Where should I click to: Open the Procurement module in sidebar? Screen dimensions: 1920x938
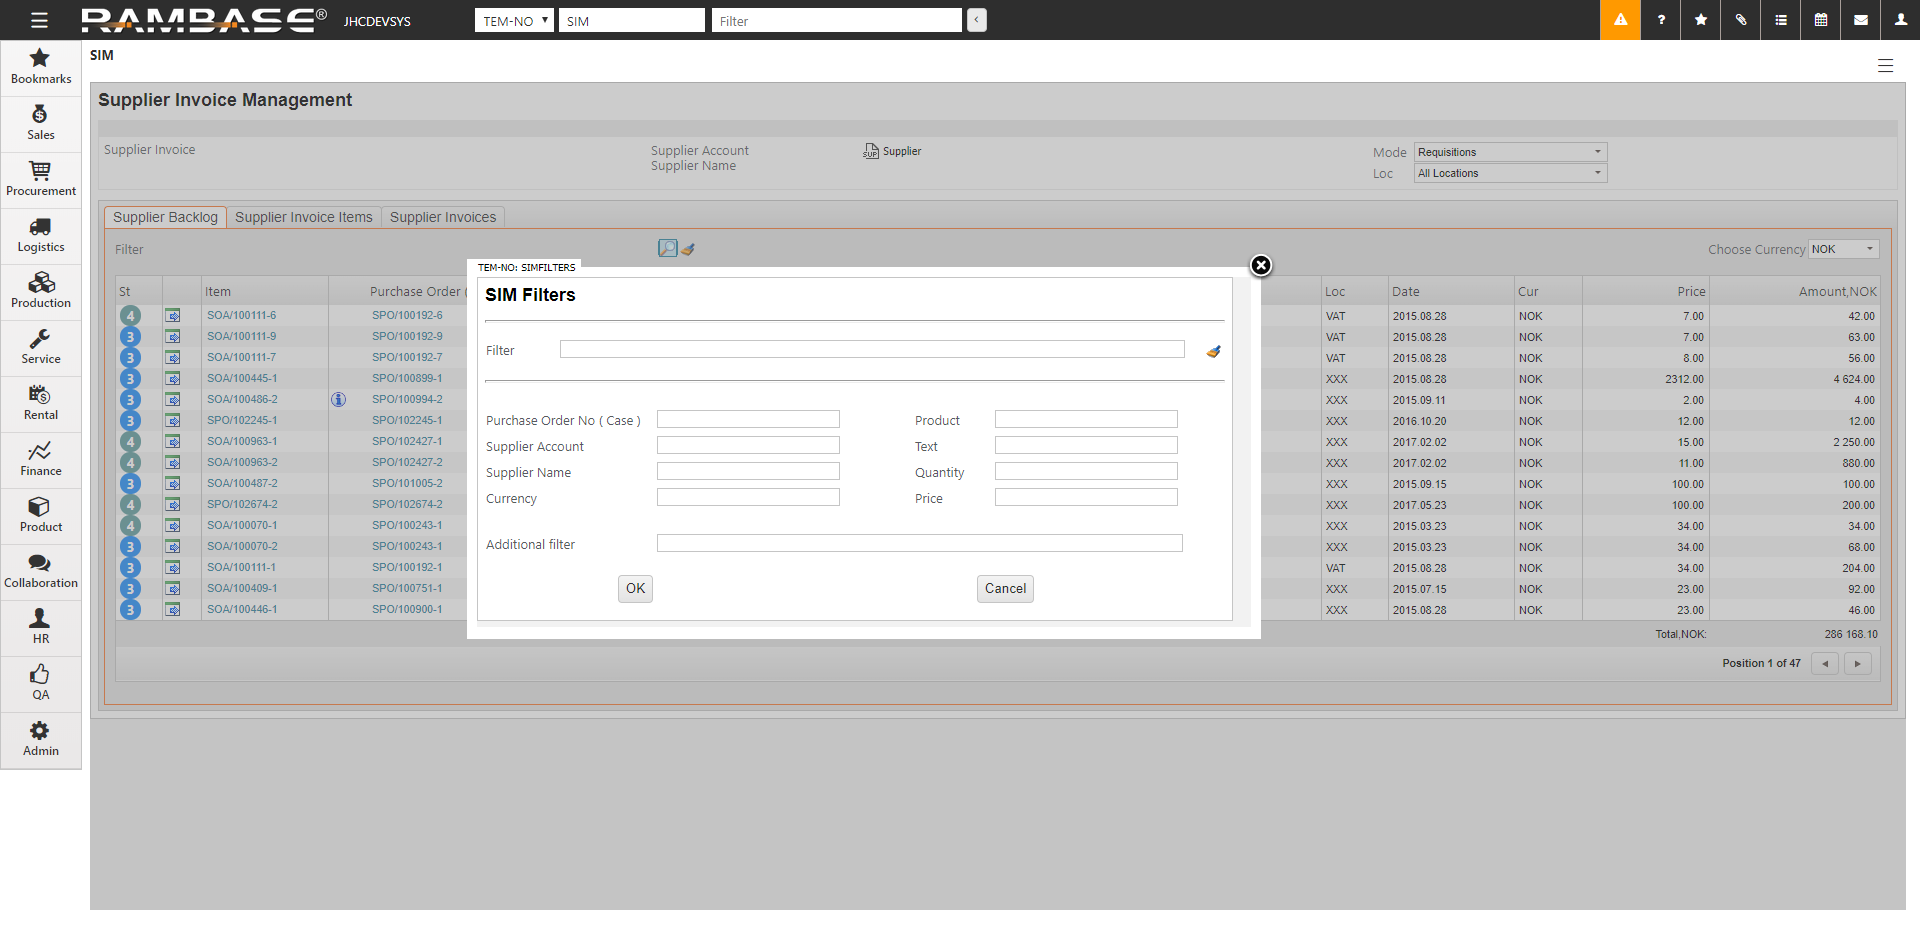click(x=40, y=180)
